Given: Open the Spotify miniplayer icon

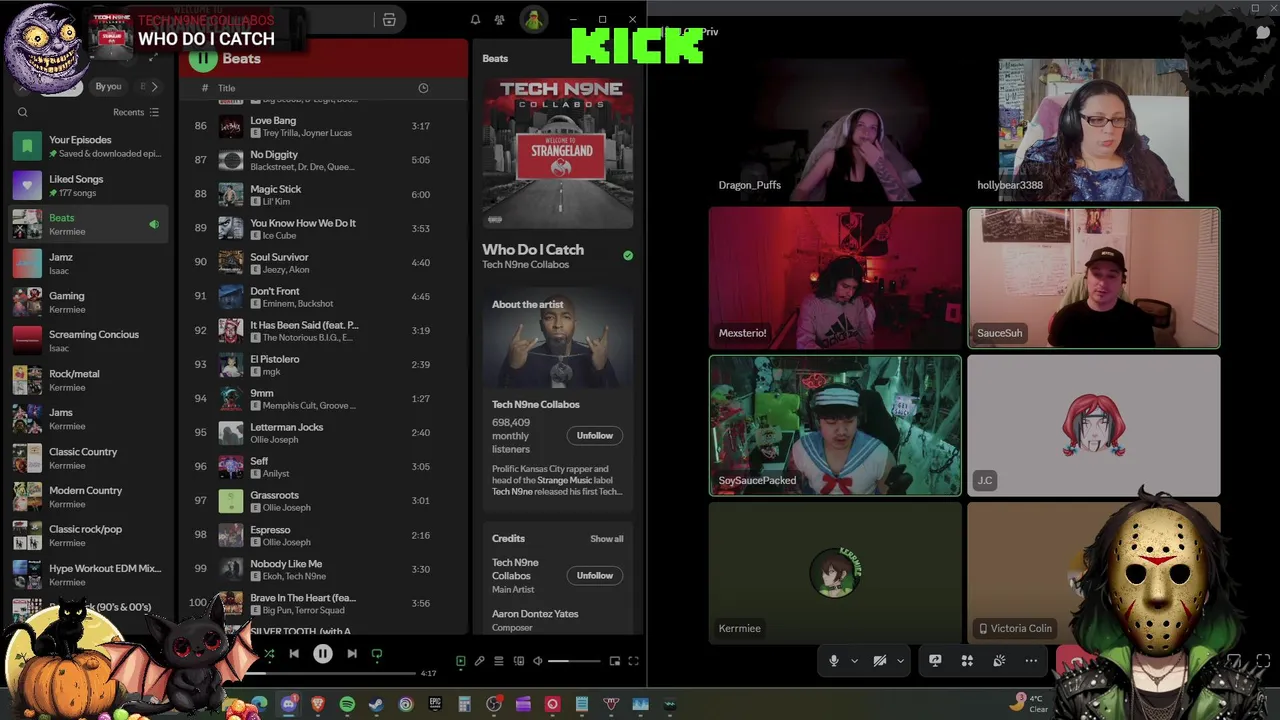Looking at the screenshot, I should tap(614, 661).
